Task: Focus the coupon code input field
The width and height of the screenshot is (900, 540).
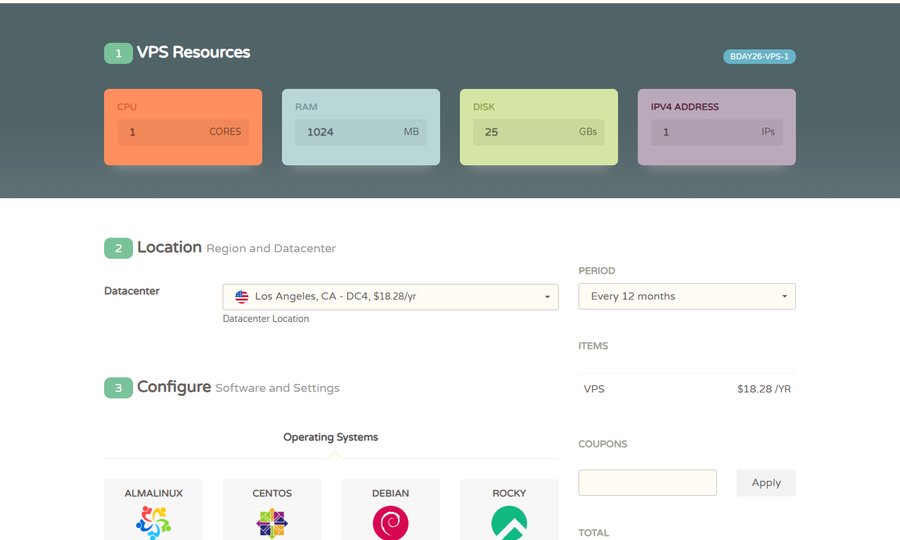Action: click(647, 483)
